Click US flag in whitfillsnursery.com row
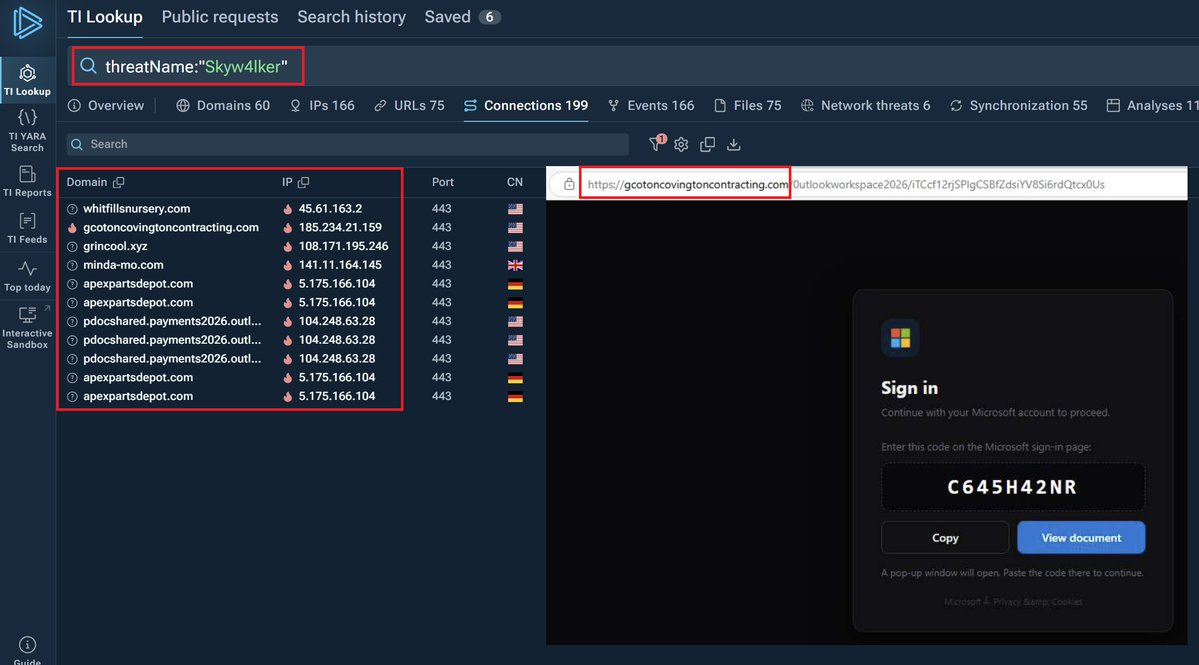 click(515, 209)
